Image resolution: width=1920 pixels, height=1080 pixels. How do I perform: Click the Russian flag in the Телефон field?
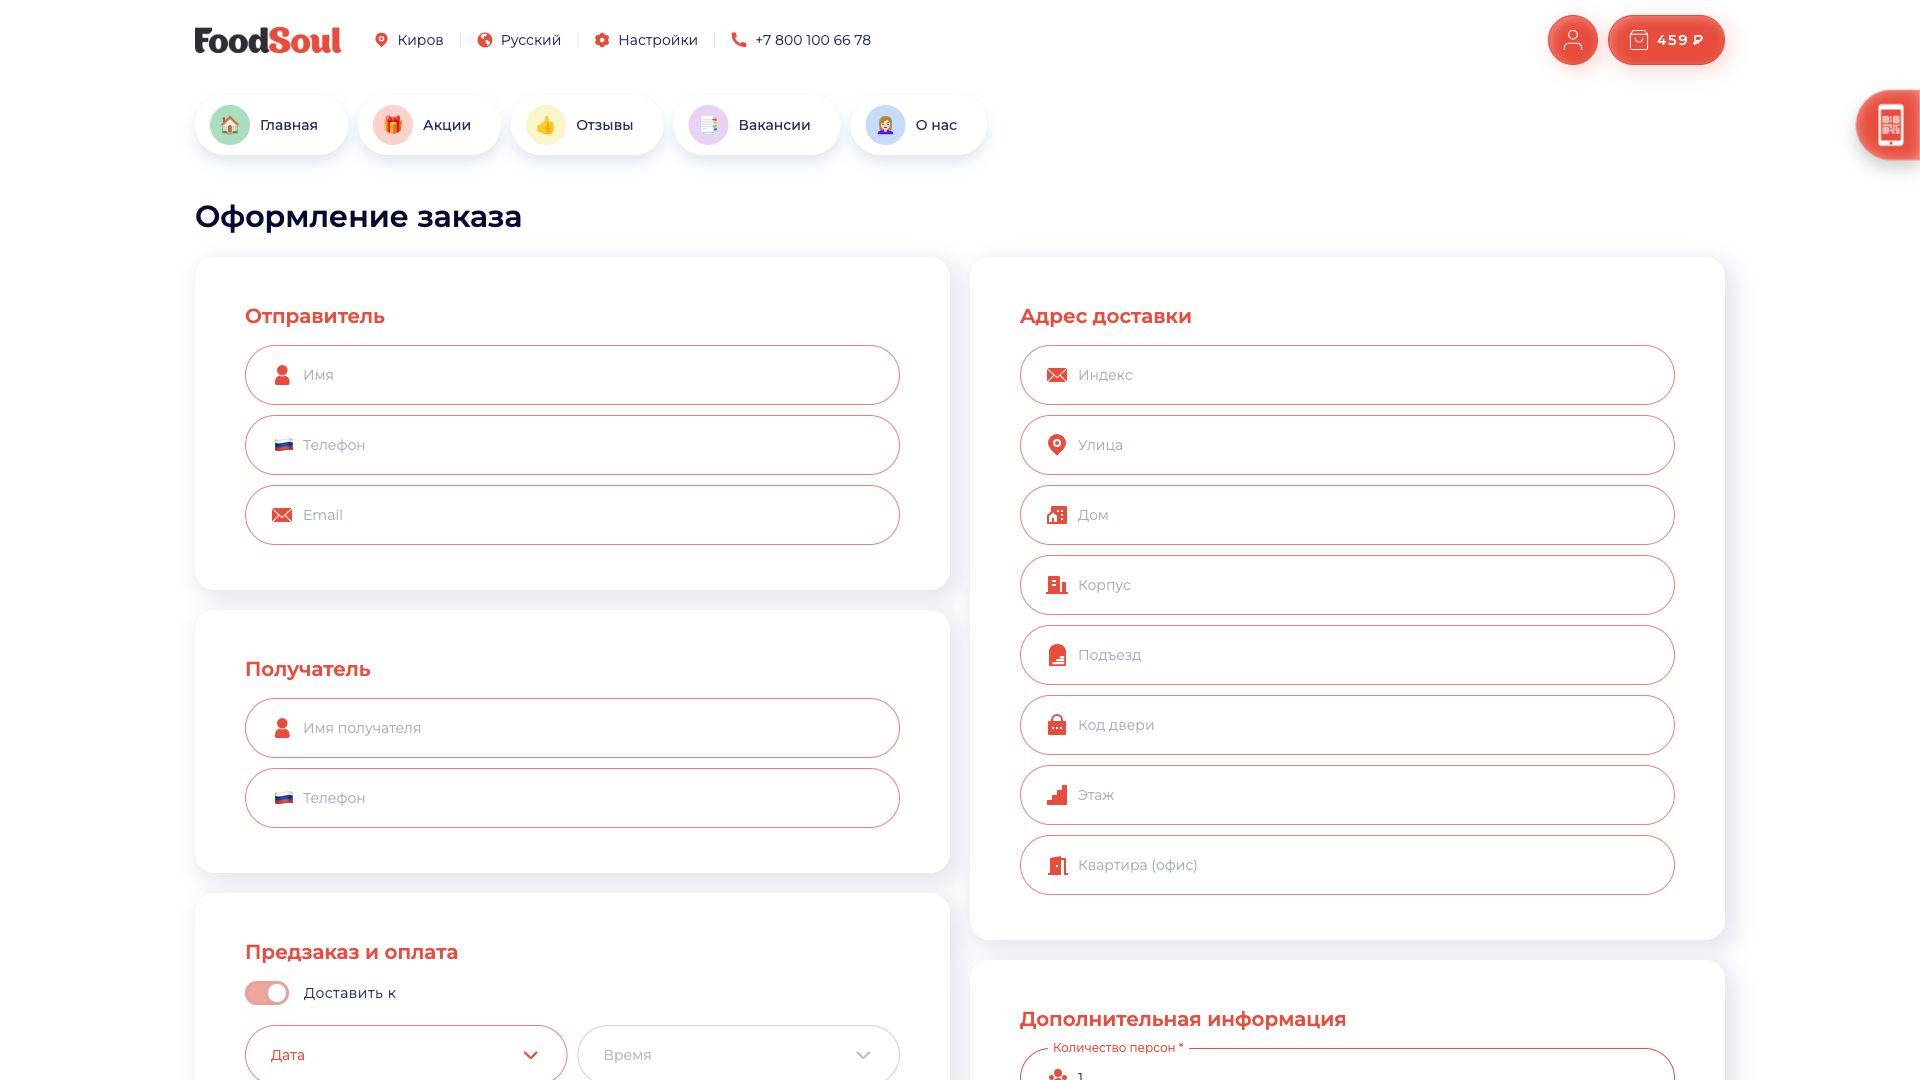pyautogui.click(x=284, y=445)
